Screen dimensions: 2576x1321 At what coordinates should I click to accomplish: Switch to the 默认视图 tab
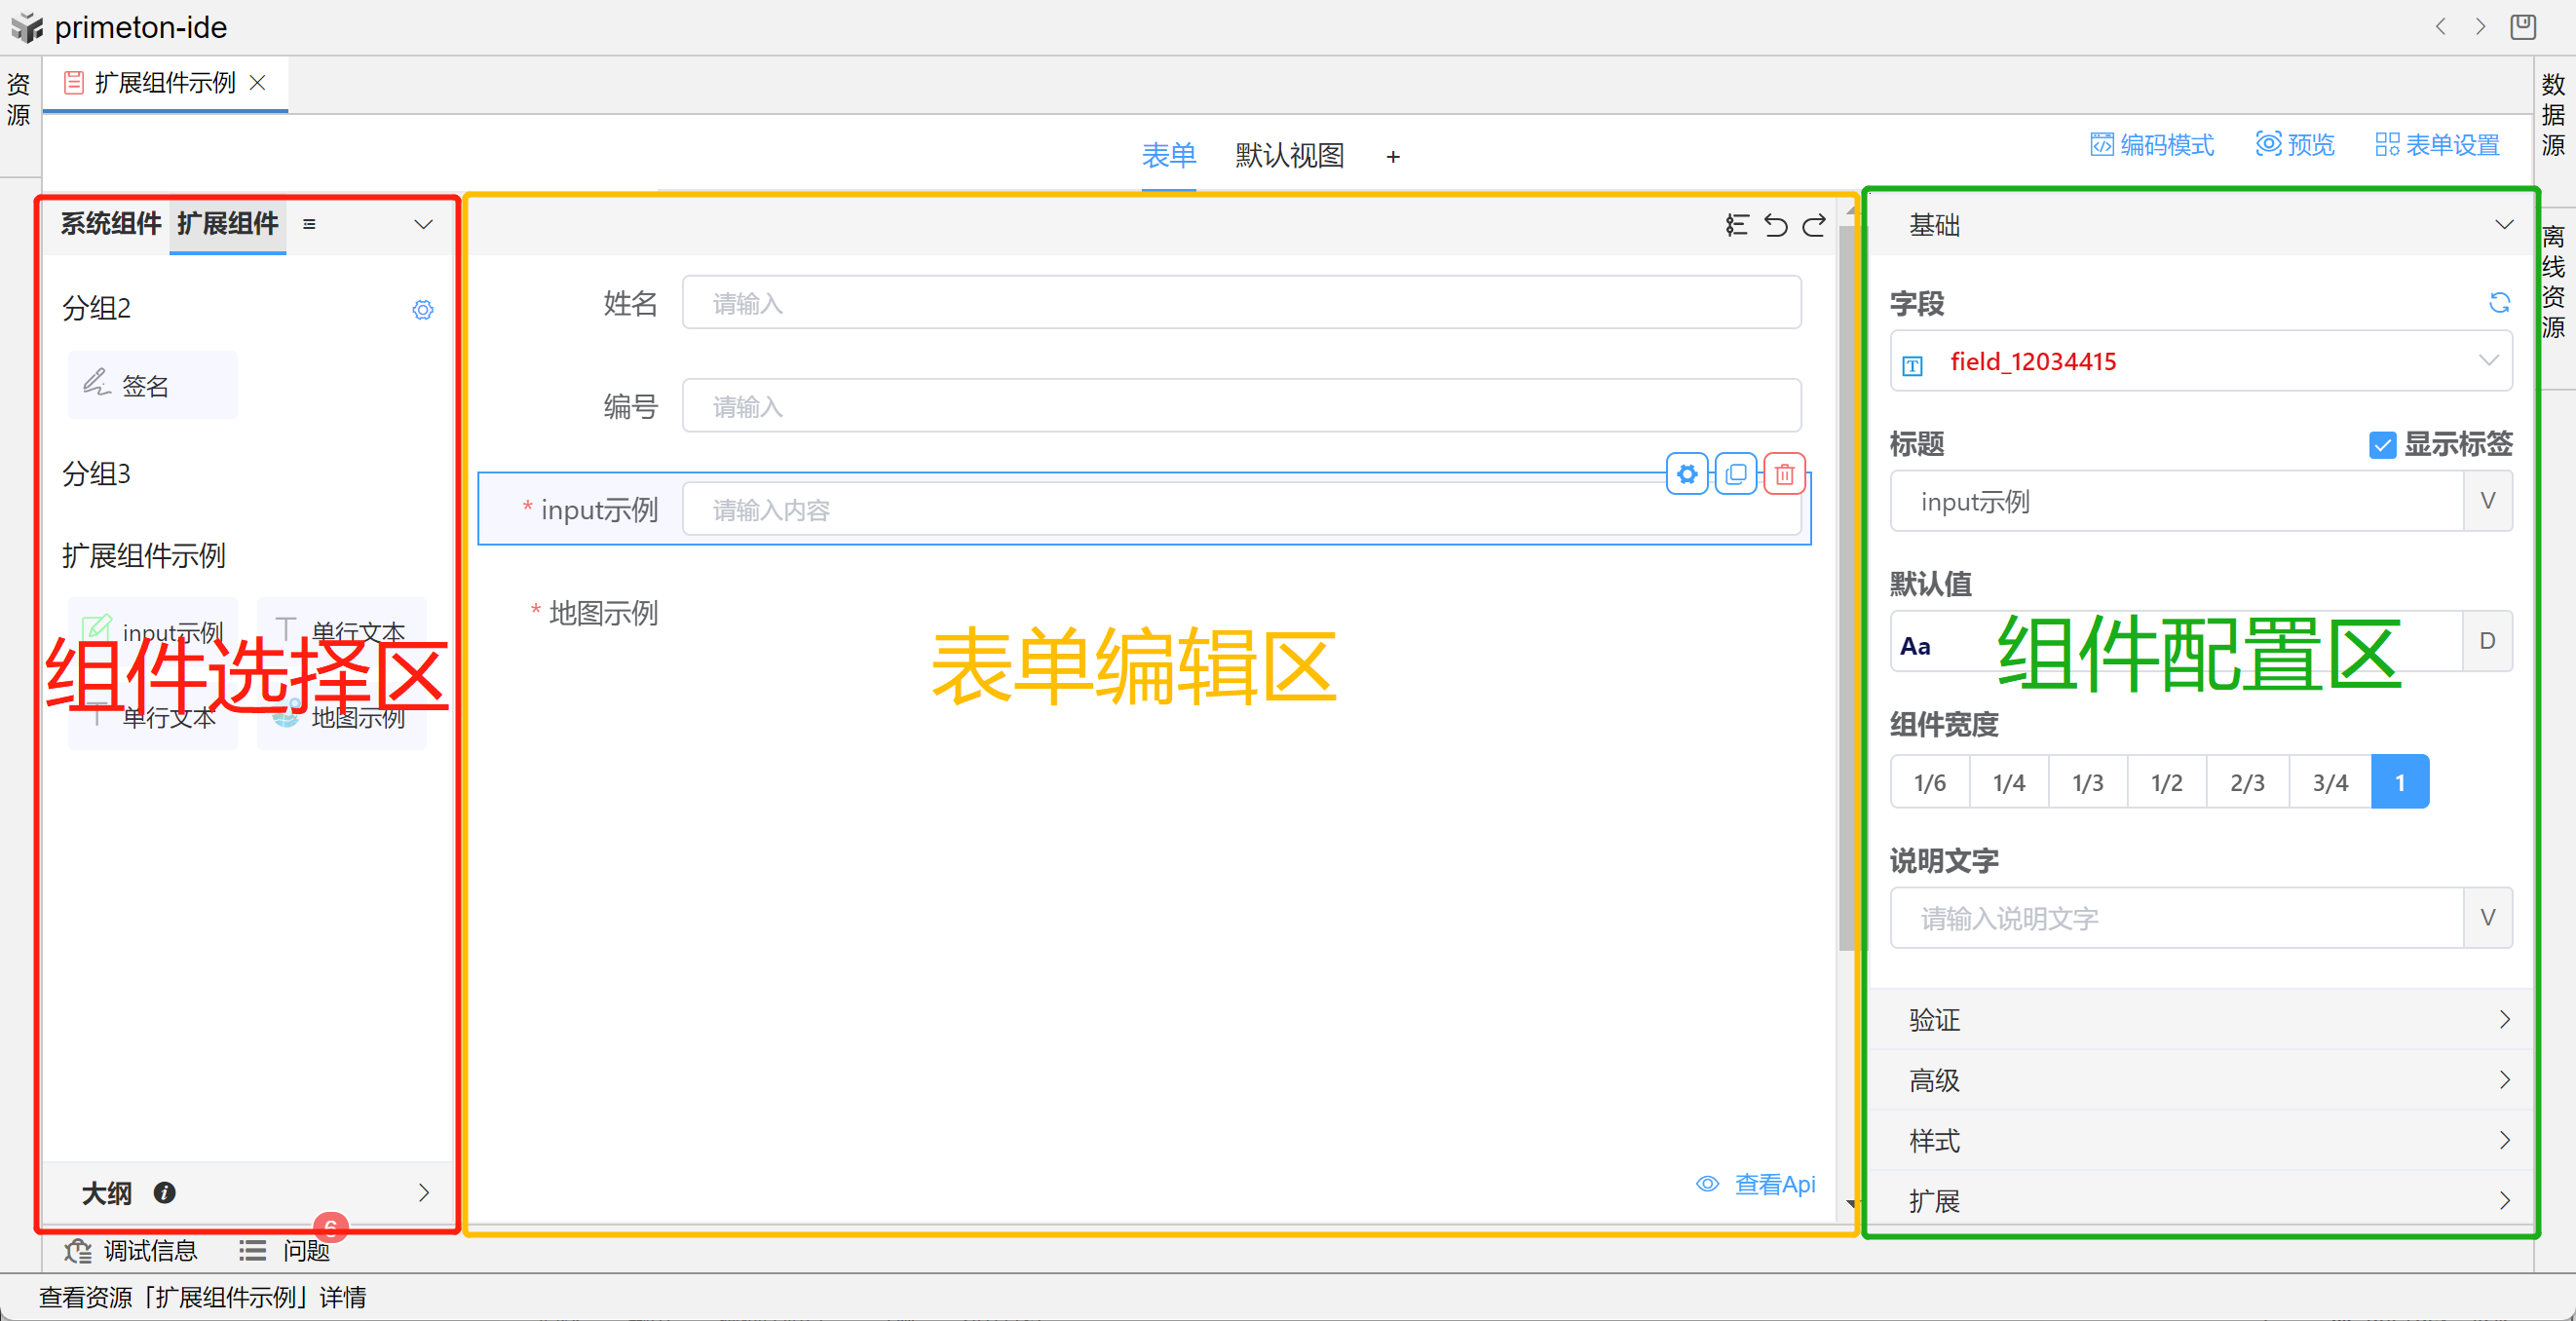pos(1289,156)
